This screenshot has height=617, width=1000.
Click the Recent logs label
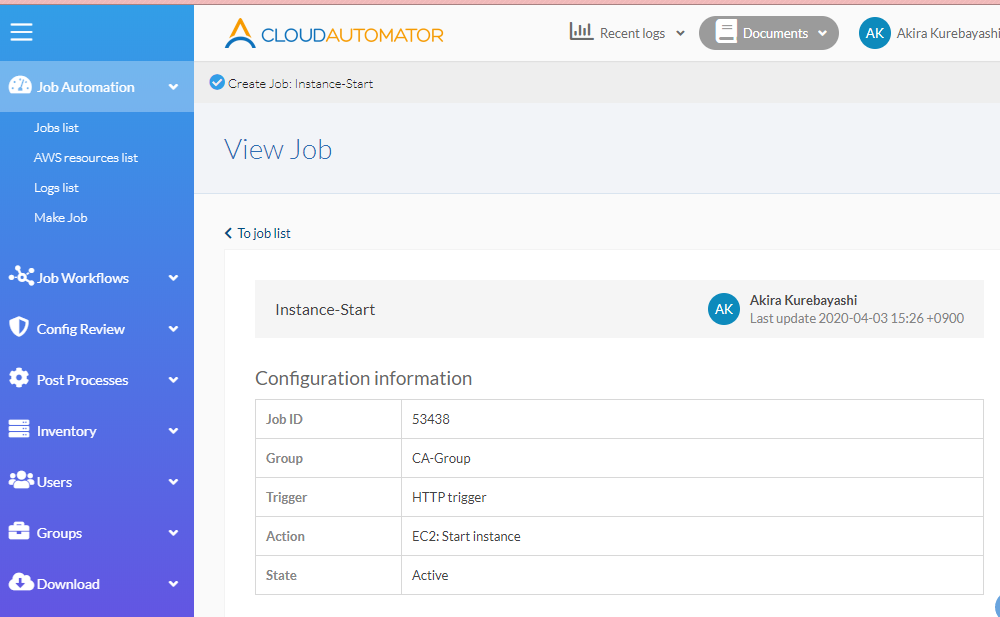633,33
